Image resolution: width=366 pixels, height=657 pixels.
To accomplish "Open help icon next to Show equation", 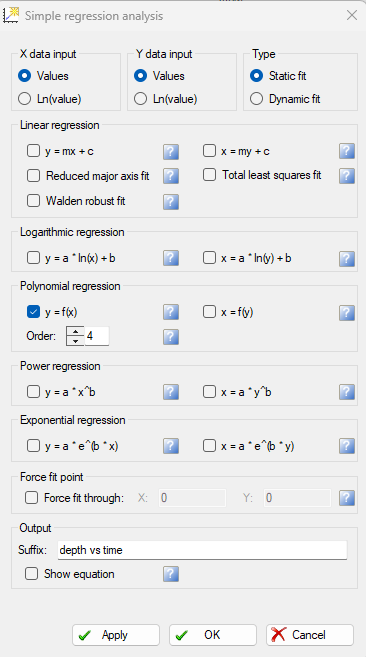I will pyautogui.click(x=171, y=574).
